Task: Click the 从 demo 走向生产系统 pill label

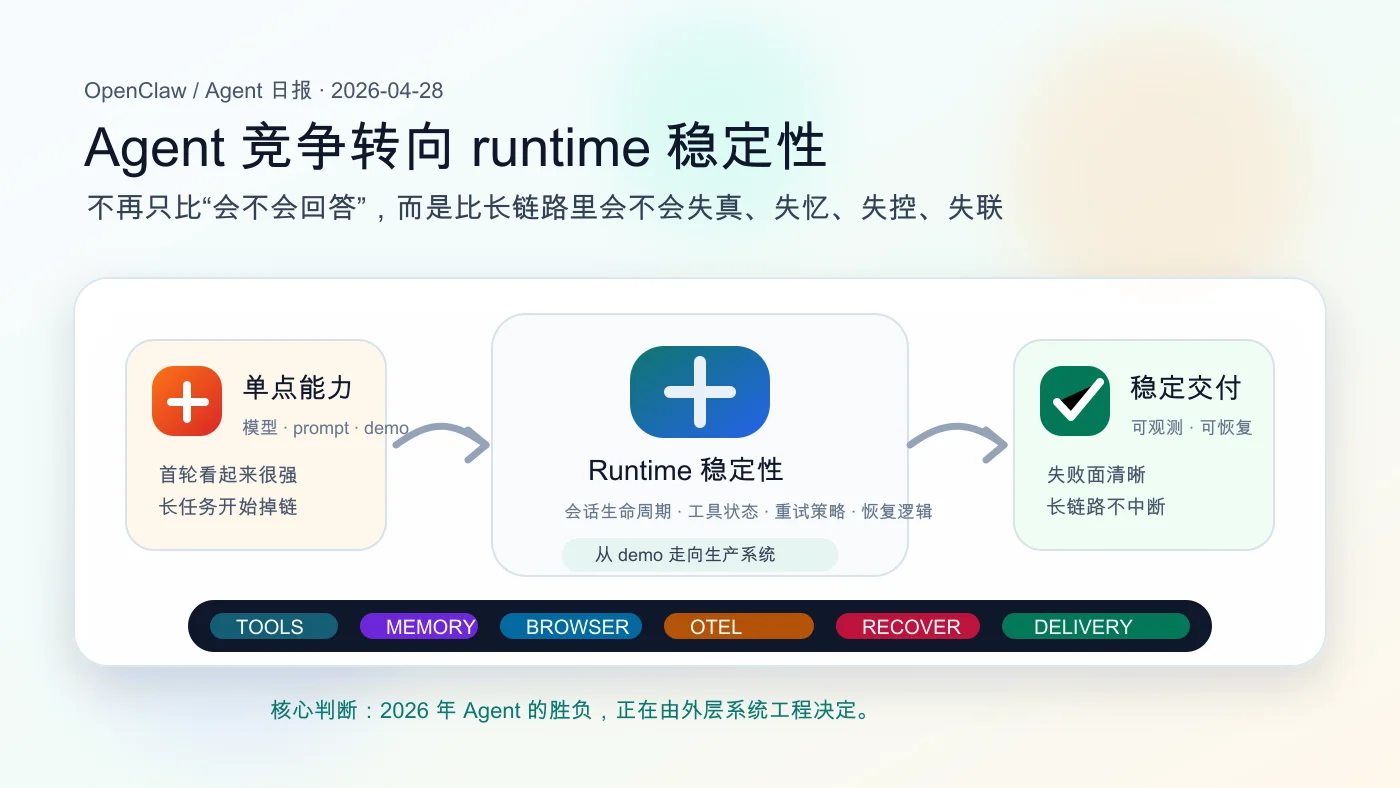Action: click(700, 555)
